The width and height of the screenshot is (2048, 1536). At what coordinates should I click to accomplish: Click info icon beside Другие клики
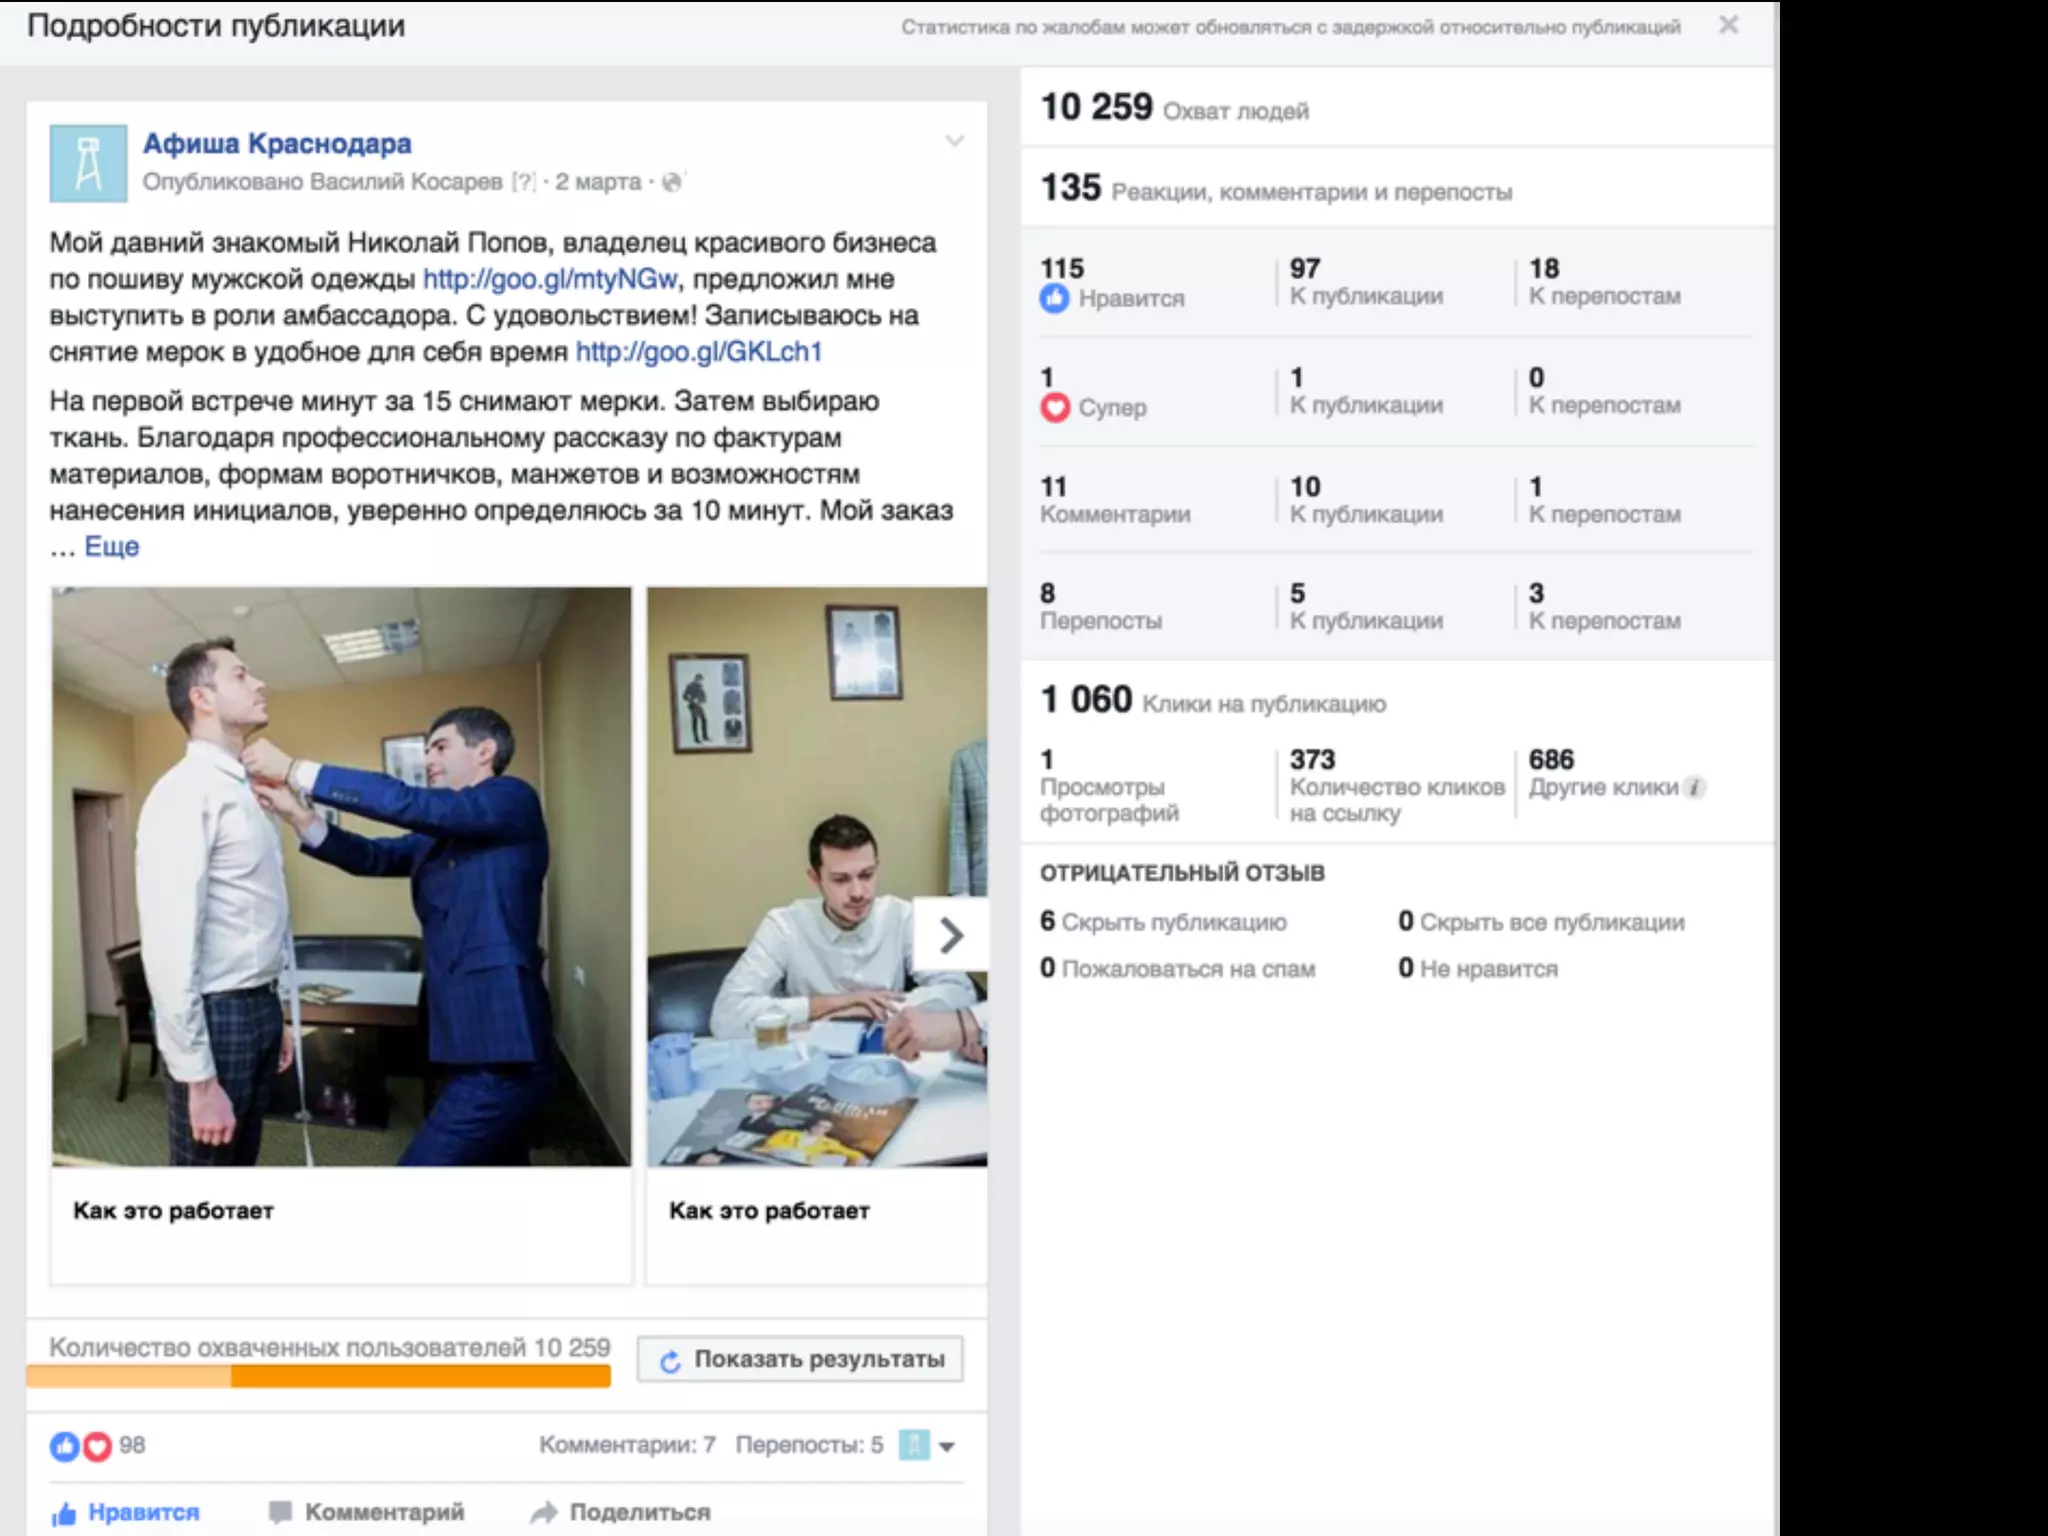1694,788
